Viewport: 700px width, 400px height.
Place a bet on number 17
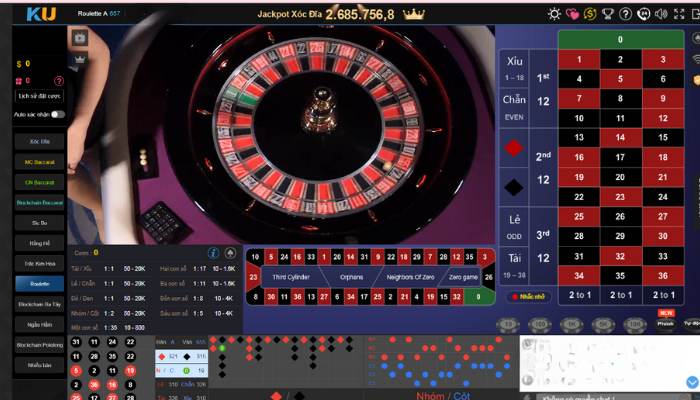pos(620,157)
